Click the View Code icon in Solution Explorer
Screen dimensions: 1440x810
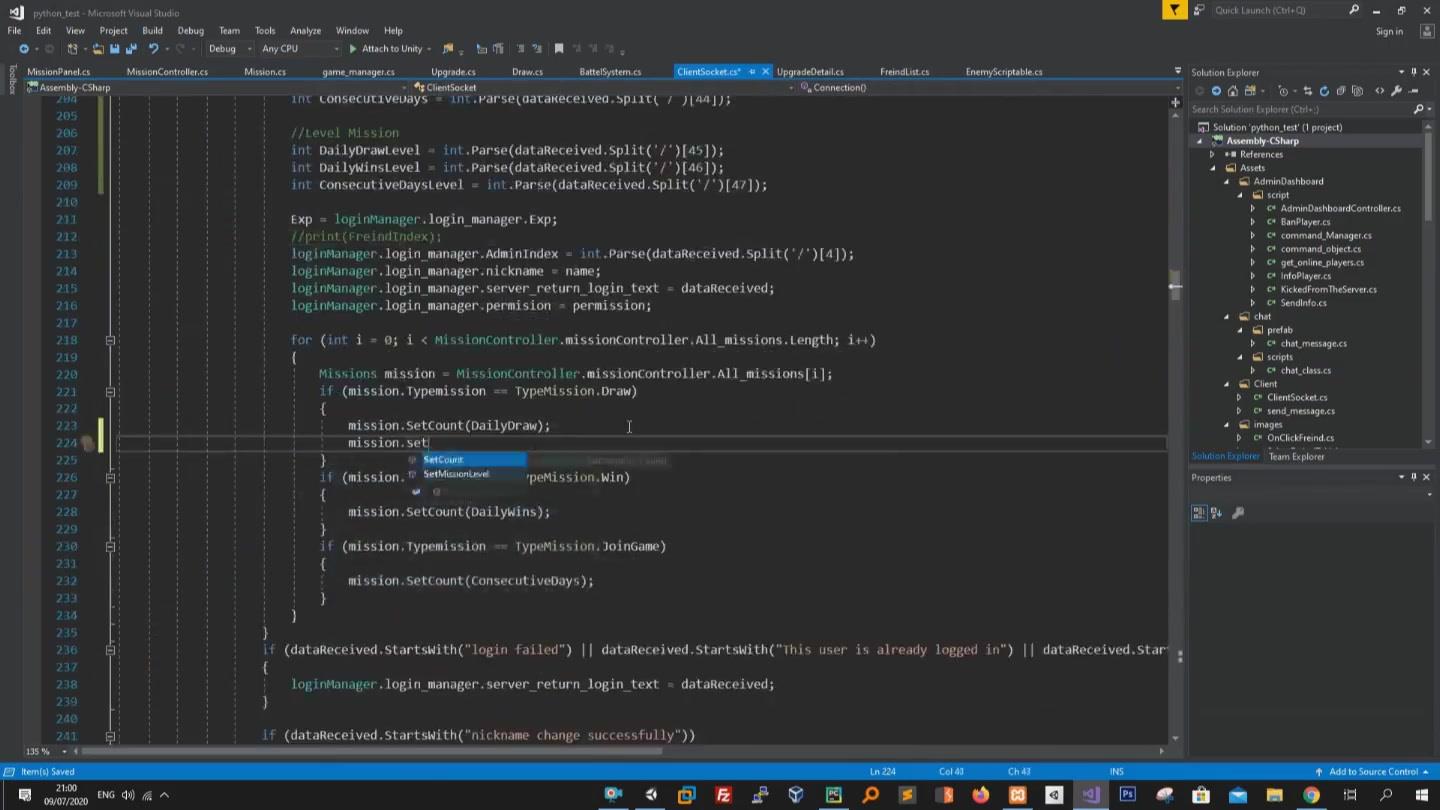click(x=1380, y=91)
